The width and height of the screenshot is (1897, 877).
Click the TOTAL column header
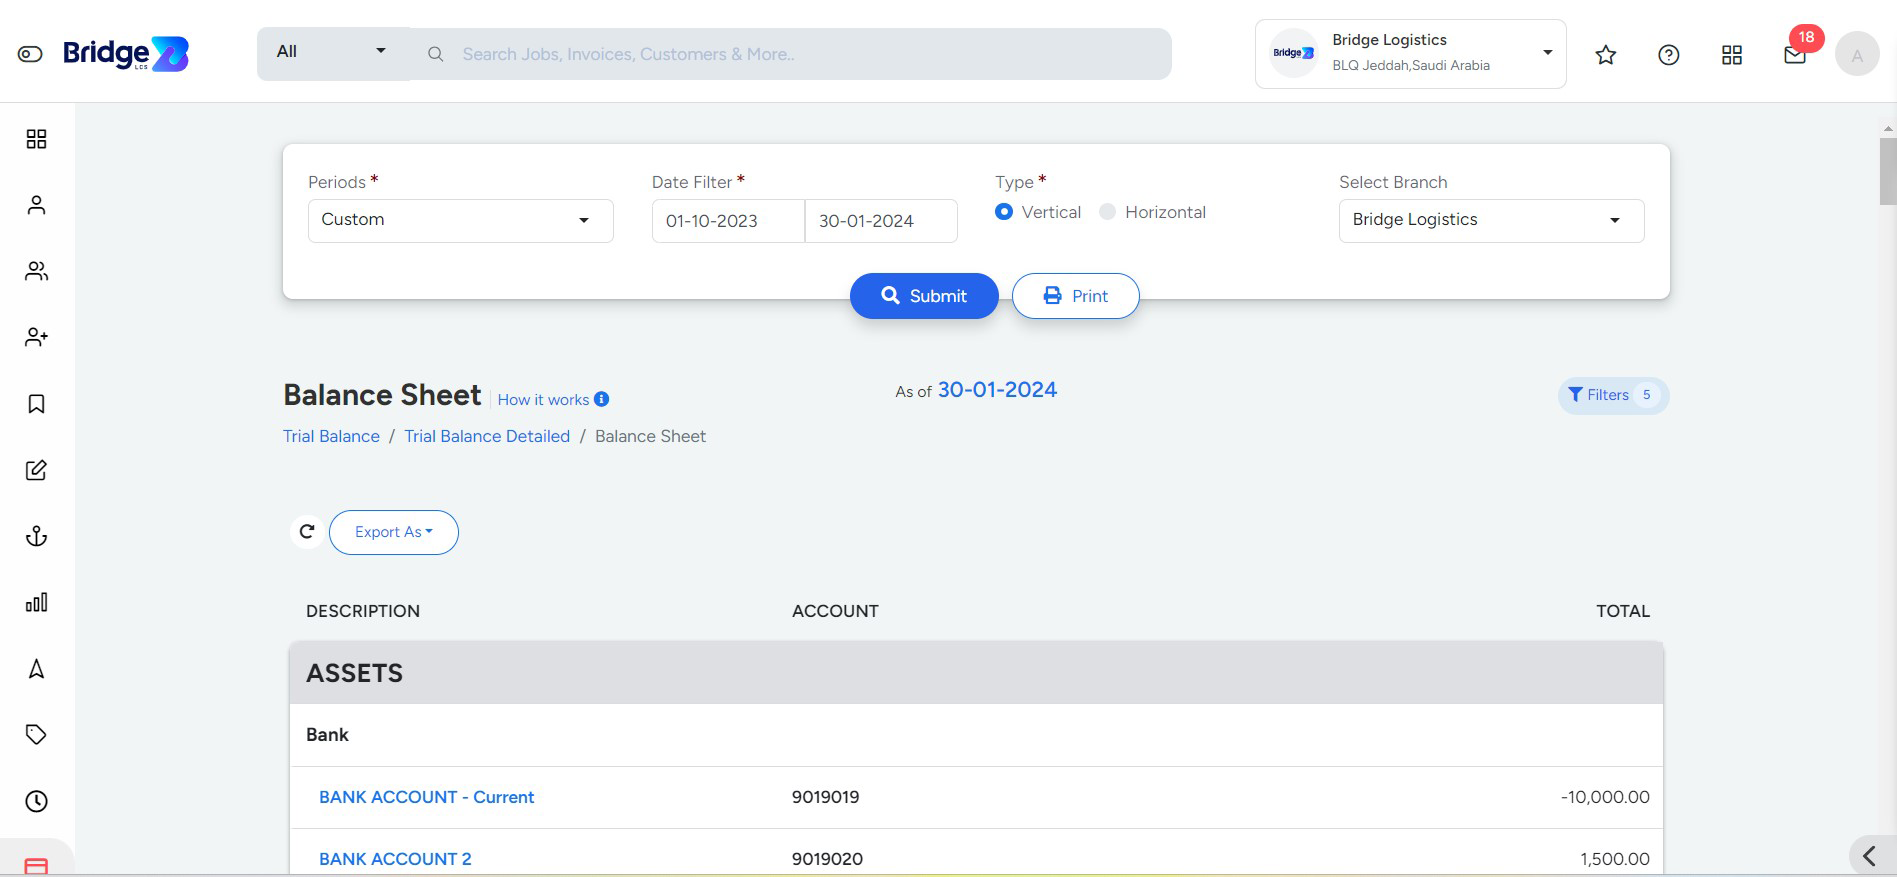(1622, 611)
